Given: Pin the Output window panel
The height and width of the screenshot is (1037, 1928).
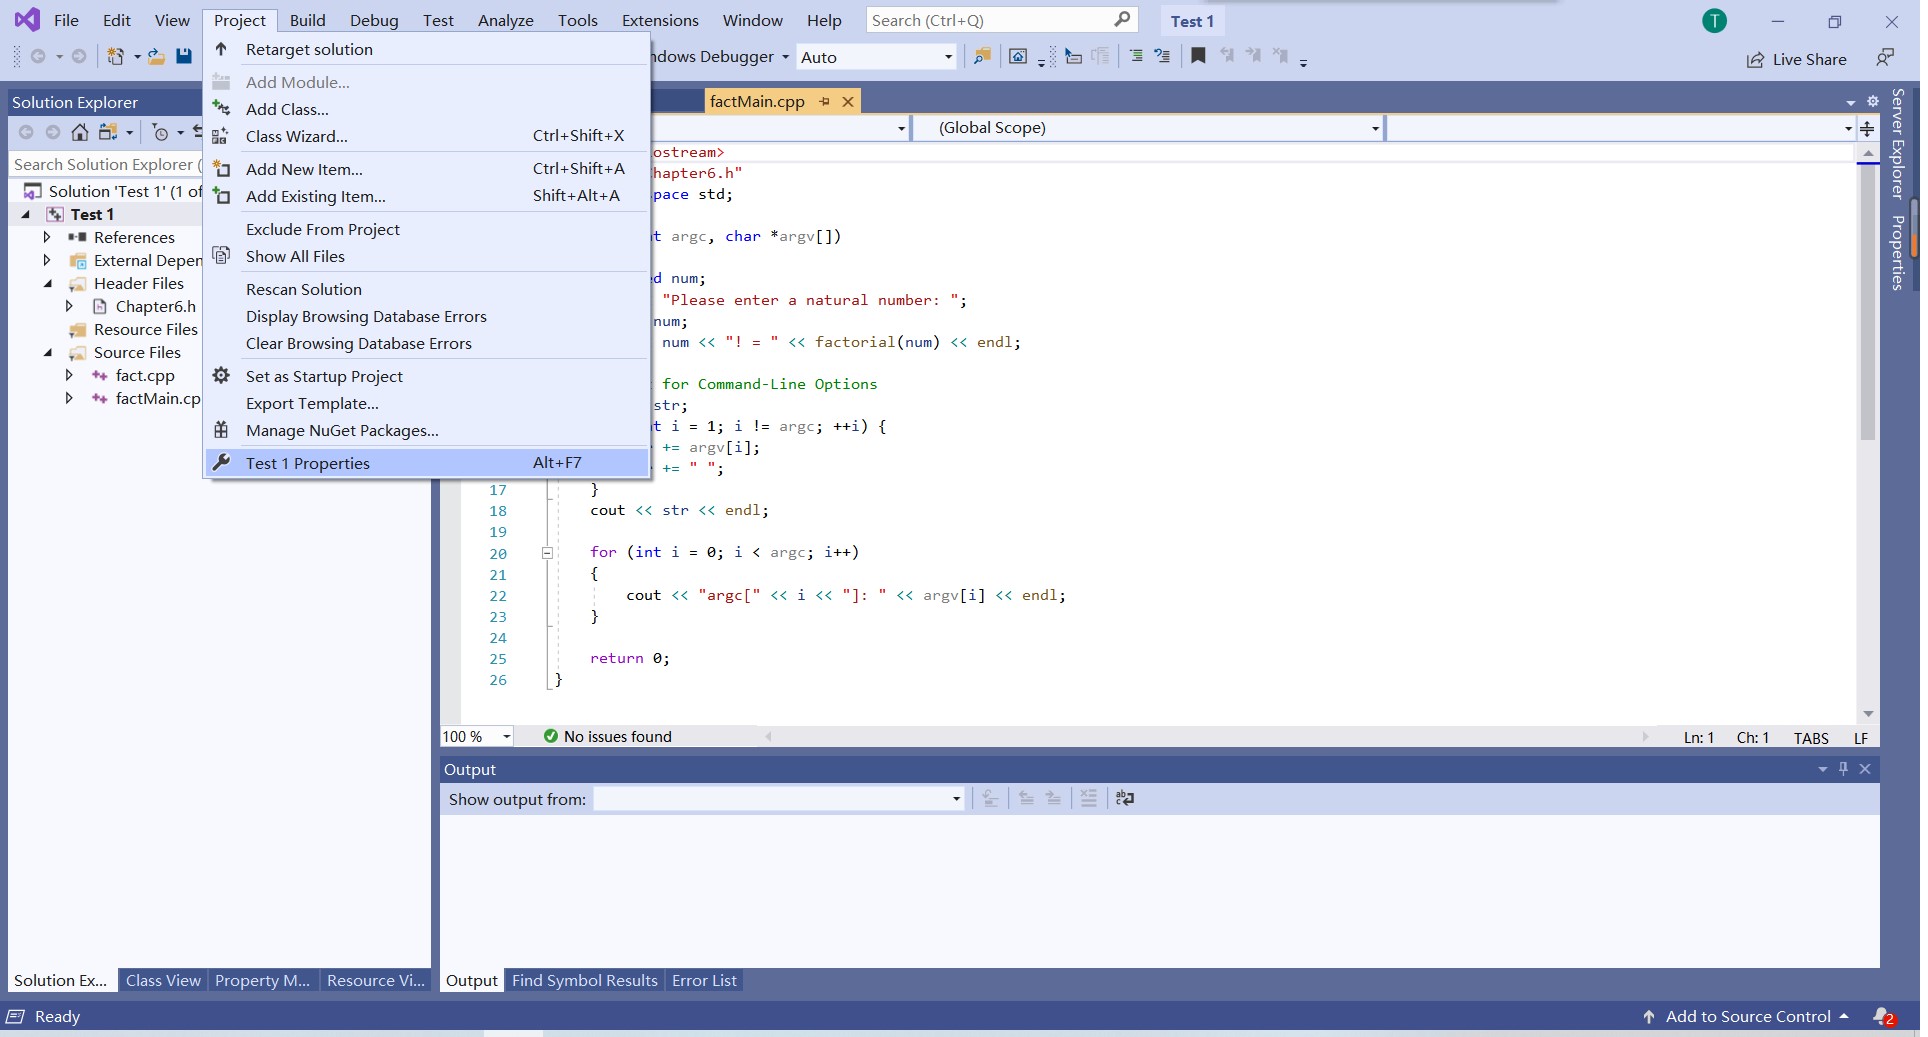Looking at the screenshot, I should click(x=1843, y=769).
